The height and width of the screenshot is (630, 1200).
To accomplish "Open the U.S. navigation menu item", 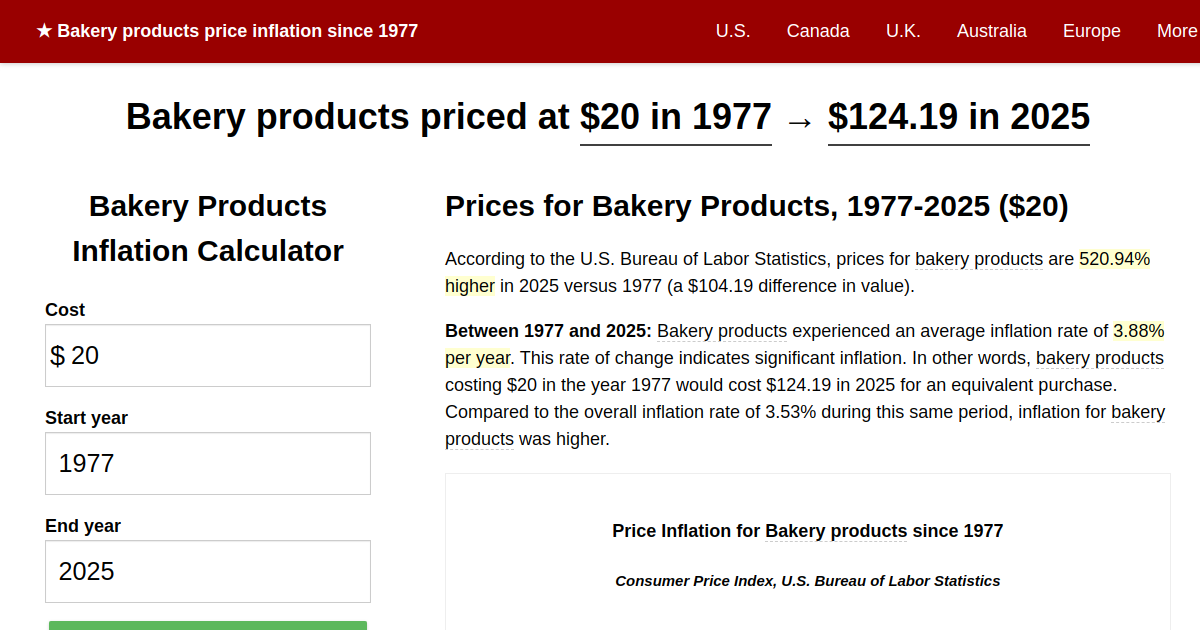I will 733,31.
